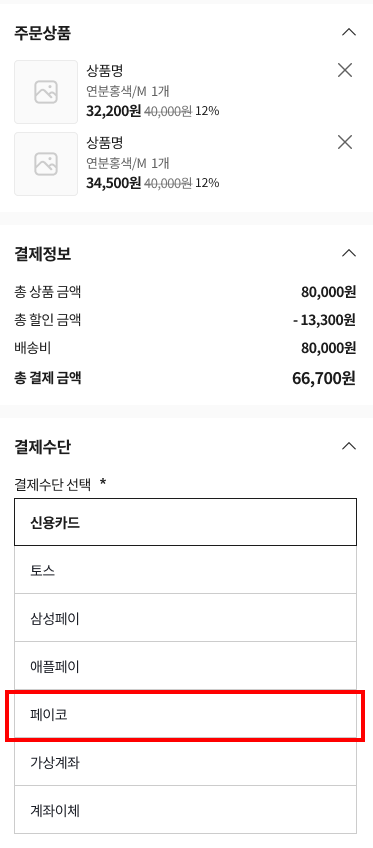Image resolution: width=373 pixels, height=848 pixels.
Task: Open the first 상품명 product title
Action: point(105,71)
